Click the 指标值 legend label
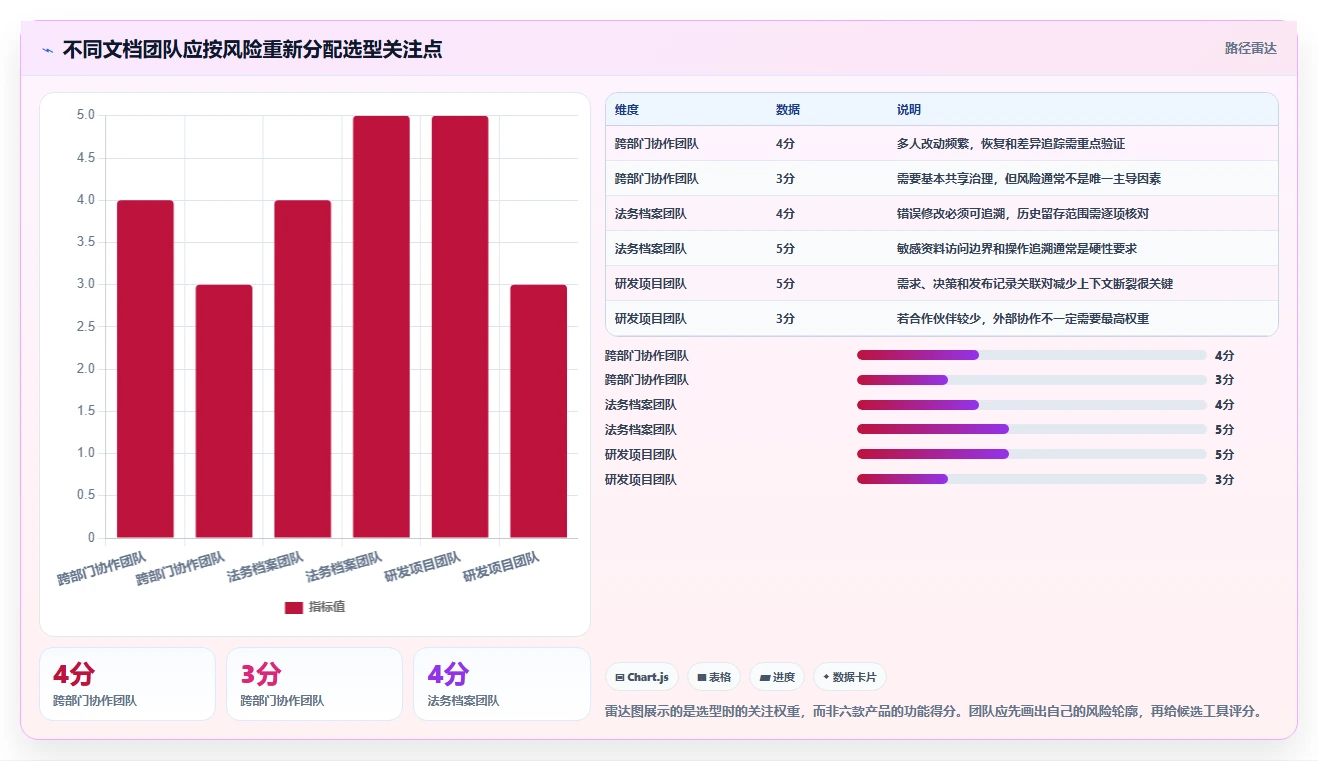The image size is (1318, 761). point(327,607)
